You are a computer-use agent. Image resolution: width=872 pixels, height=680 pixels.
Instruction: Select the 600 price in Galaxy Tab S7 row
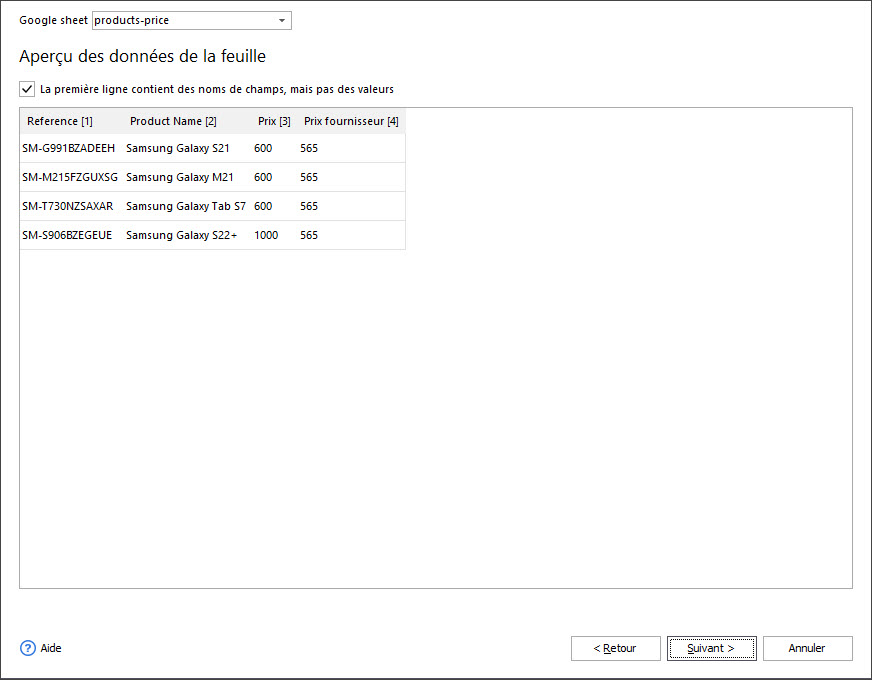[x=263, y=206]
